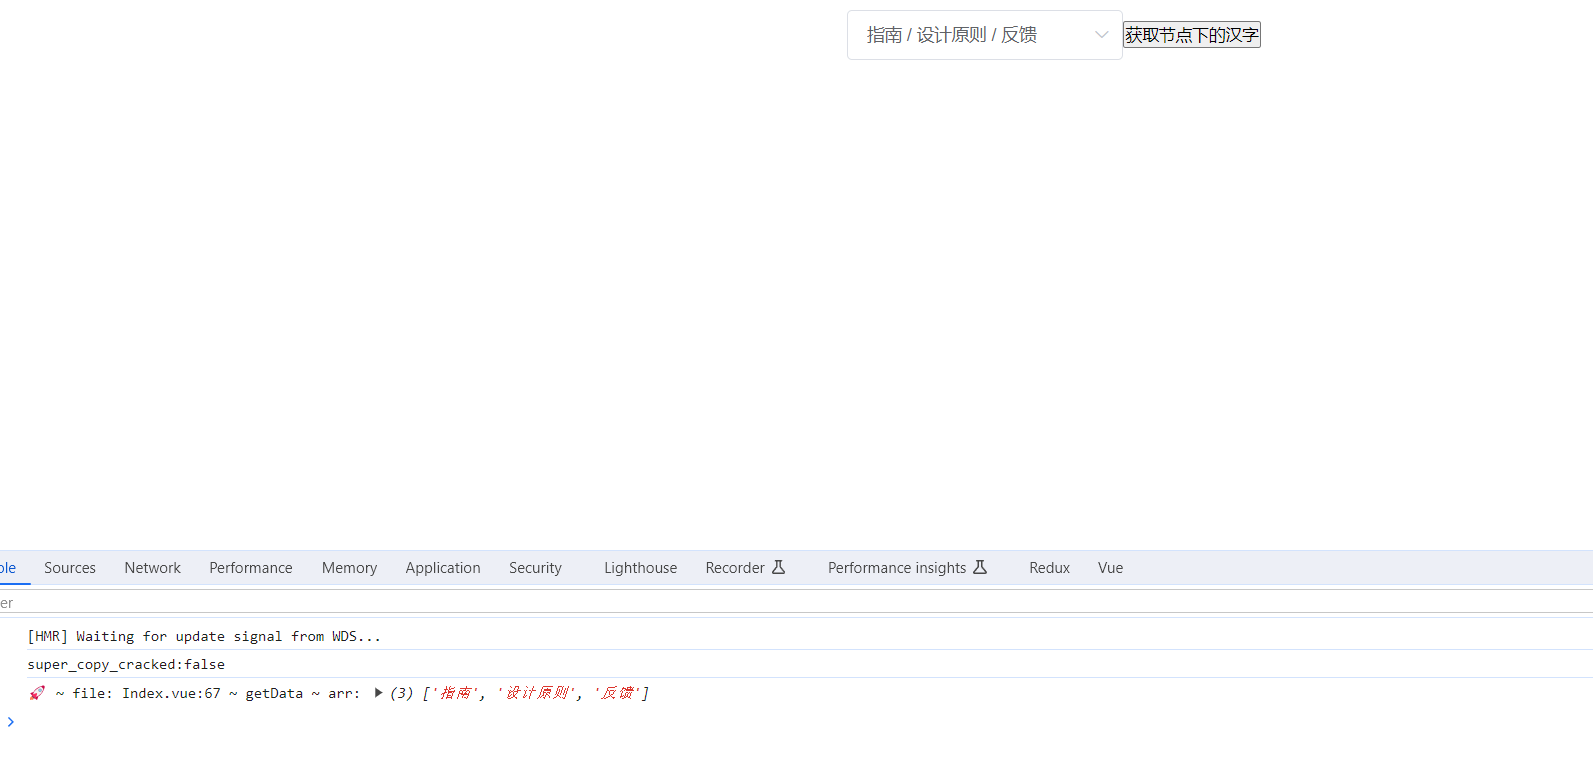Click the HMR waiting for update message
Image resolution: width=1593 pixels, height=774 pixels.
[x=204, y=636]
